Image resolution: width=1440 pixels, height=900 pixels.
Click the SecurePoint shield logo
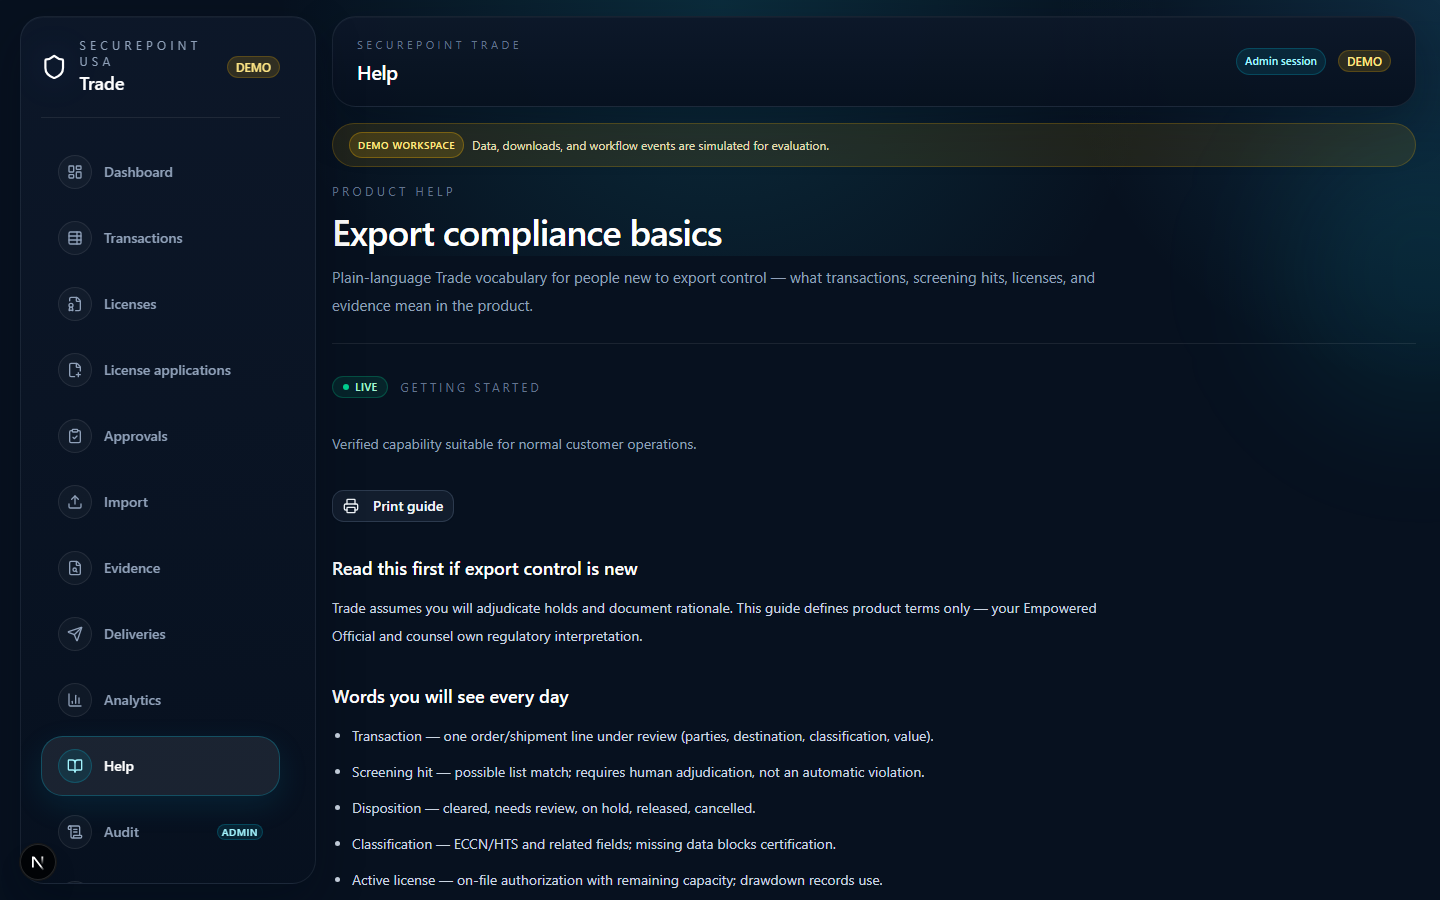click(54, 67)
